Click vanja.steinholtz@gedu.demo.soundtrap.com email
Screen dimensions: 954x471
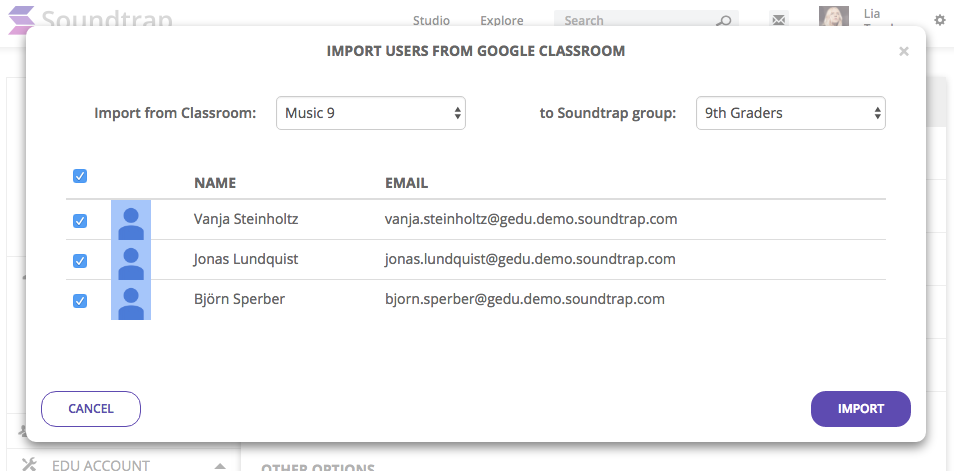tap(531, 219)
